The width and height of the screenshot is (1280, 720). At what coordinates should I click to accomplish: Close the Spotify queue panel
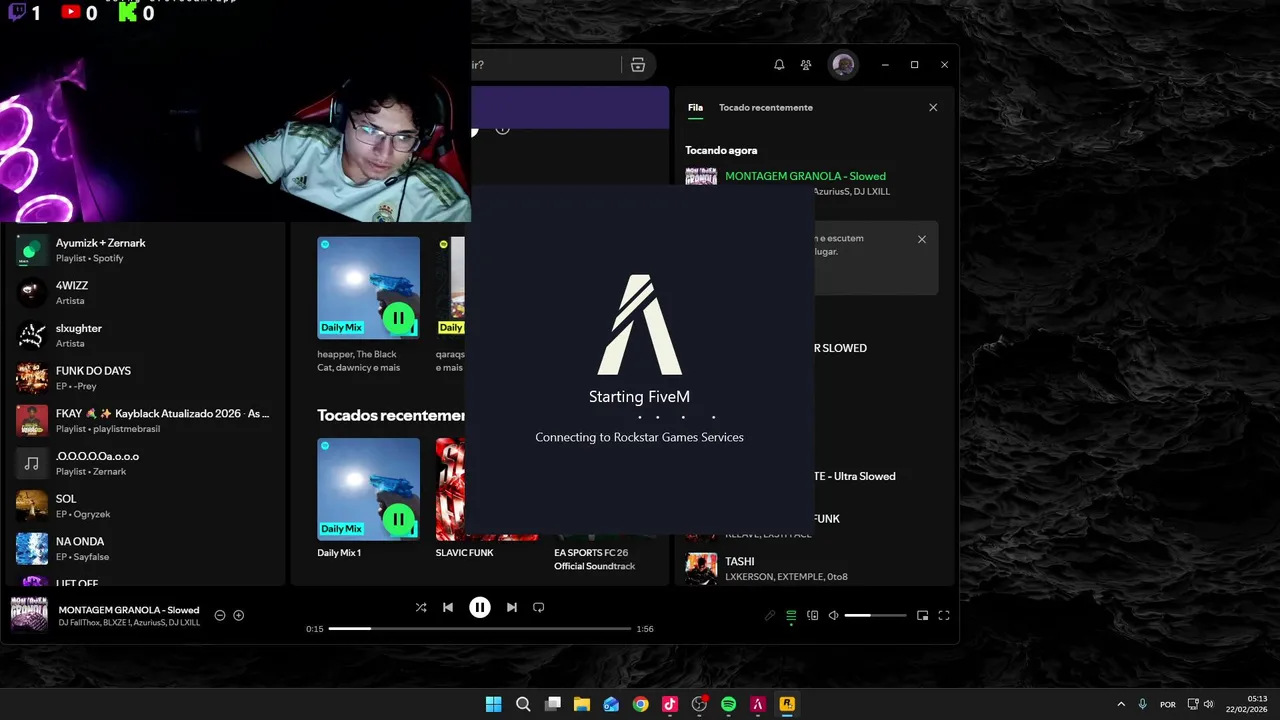click(x=933, y=107)
